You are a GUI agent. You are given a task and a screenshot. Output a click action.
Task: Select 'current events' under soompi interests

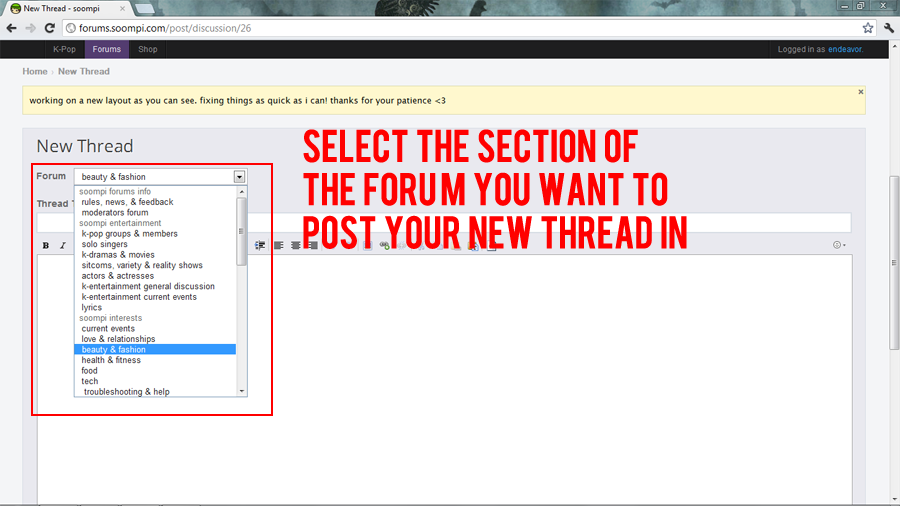108,328
